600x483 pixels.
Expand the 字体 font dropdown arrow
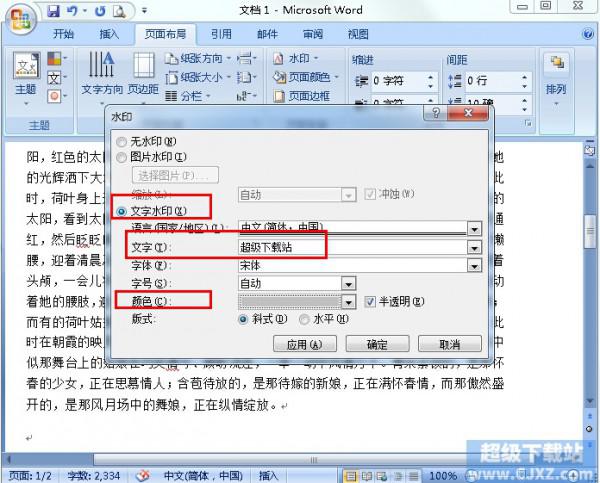[474, 266]
